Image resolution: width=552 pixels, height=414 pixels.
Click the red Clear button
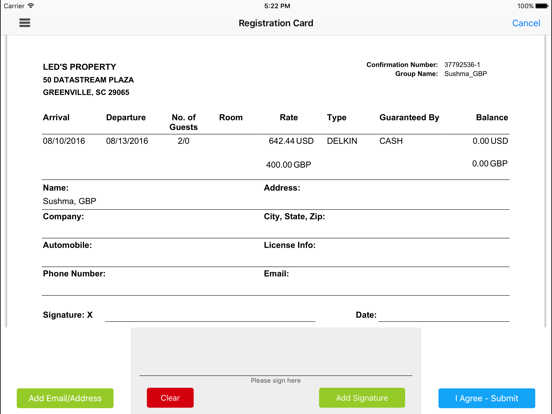[x=170, y=398]
